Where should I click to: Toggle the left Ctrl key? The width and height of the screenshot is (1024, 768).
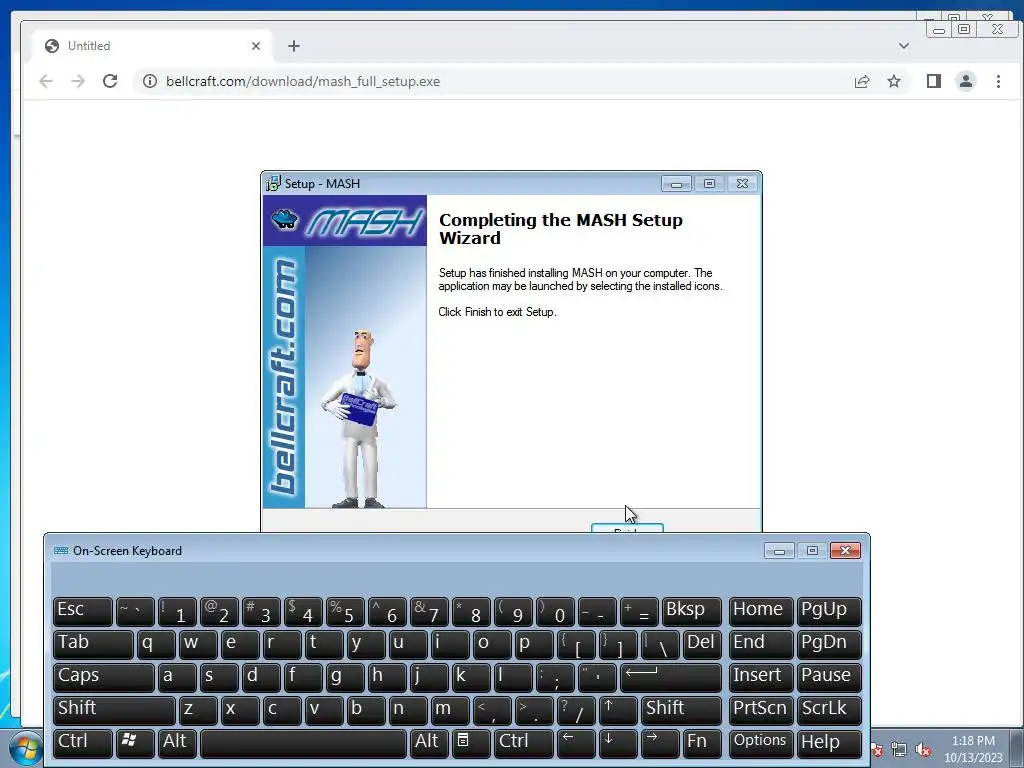pos(83,743)
